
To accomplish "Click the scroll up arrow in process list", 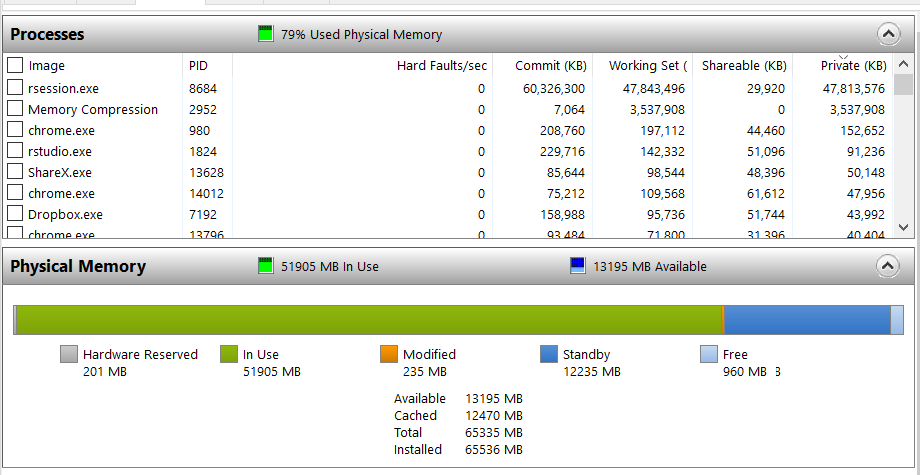I will 904,65.
